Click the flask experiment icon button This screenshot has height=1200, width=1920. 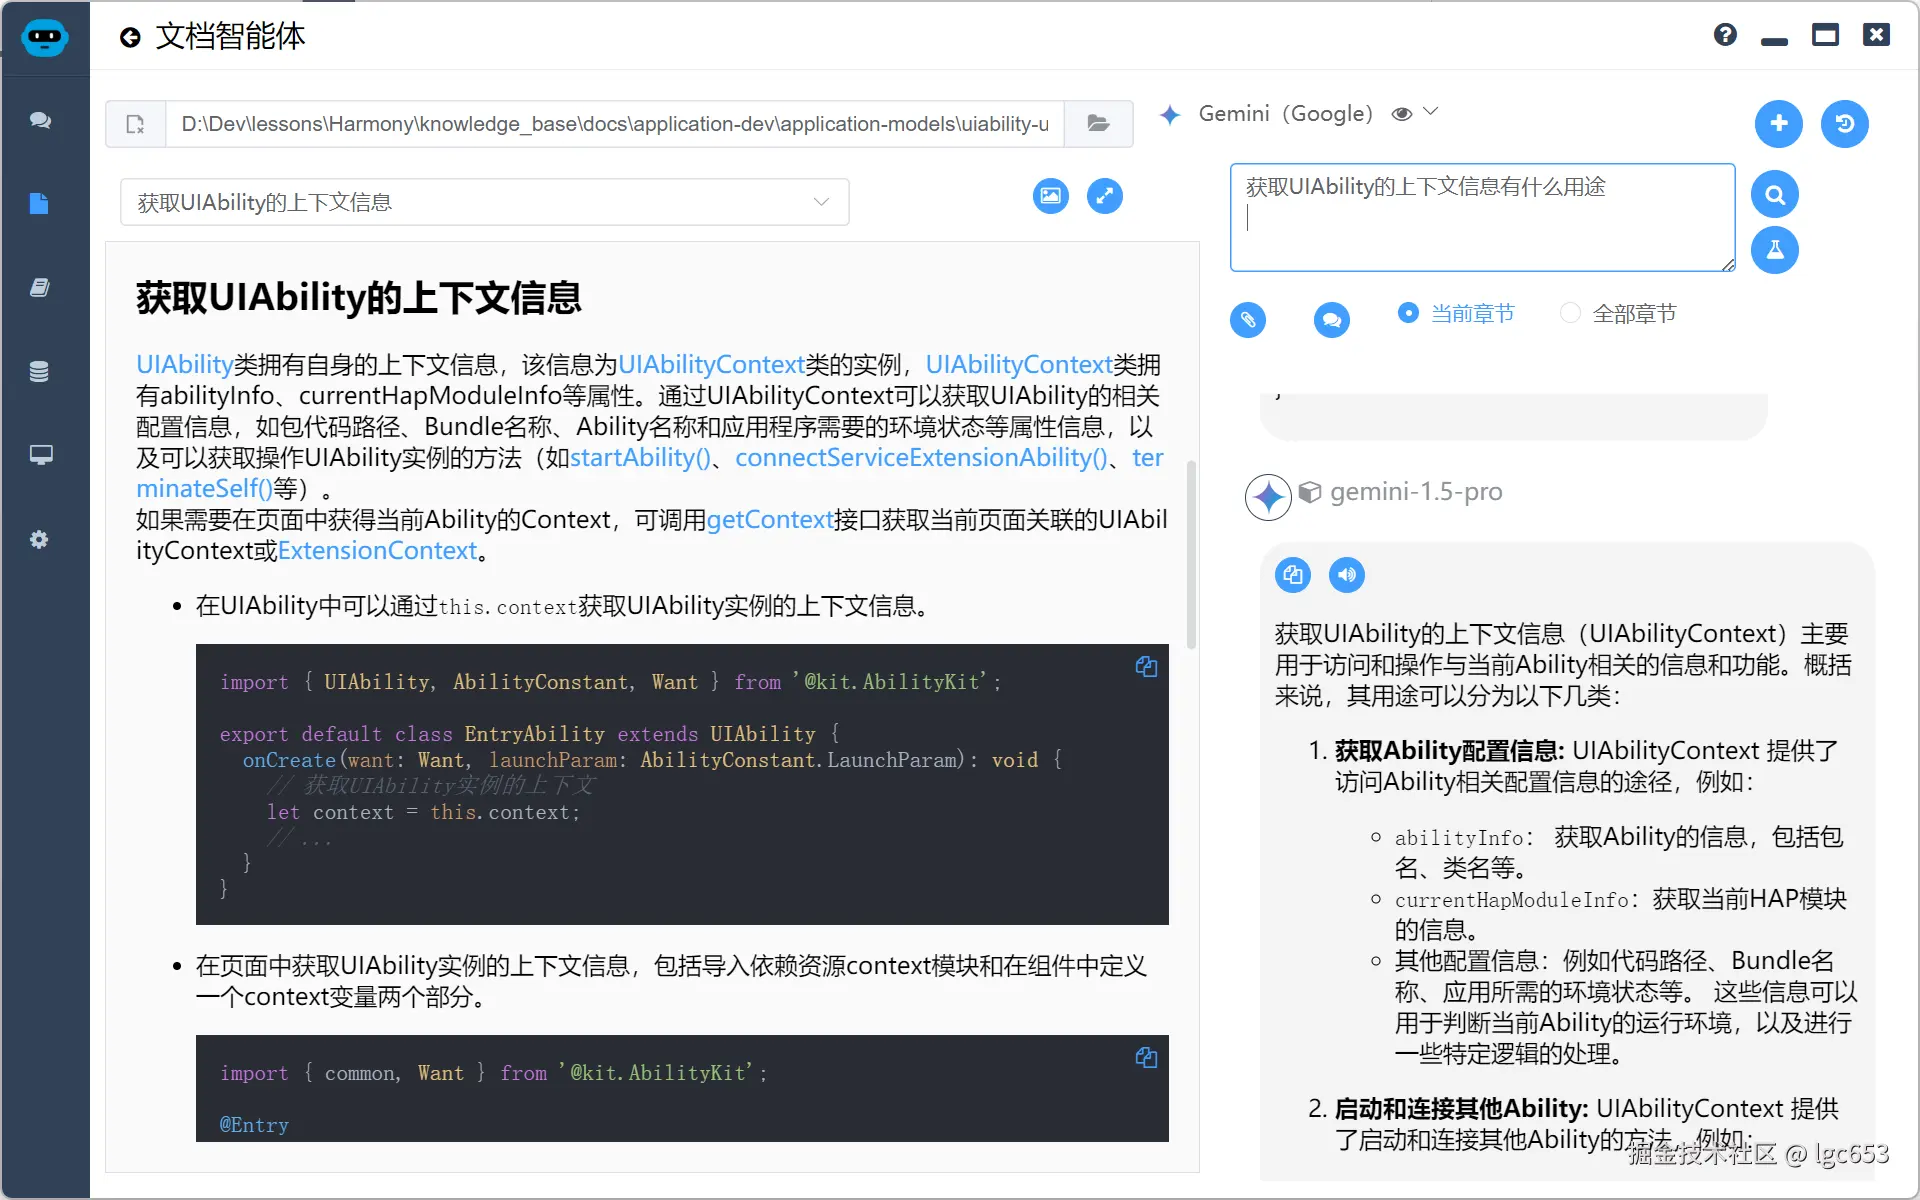click(x=1774, y=250)
